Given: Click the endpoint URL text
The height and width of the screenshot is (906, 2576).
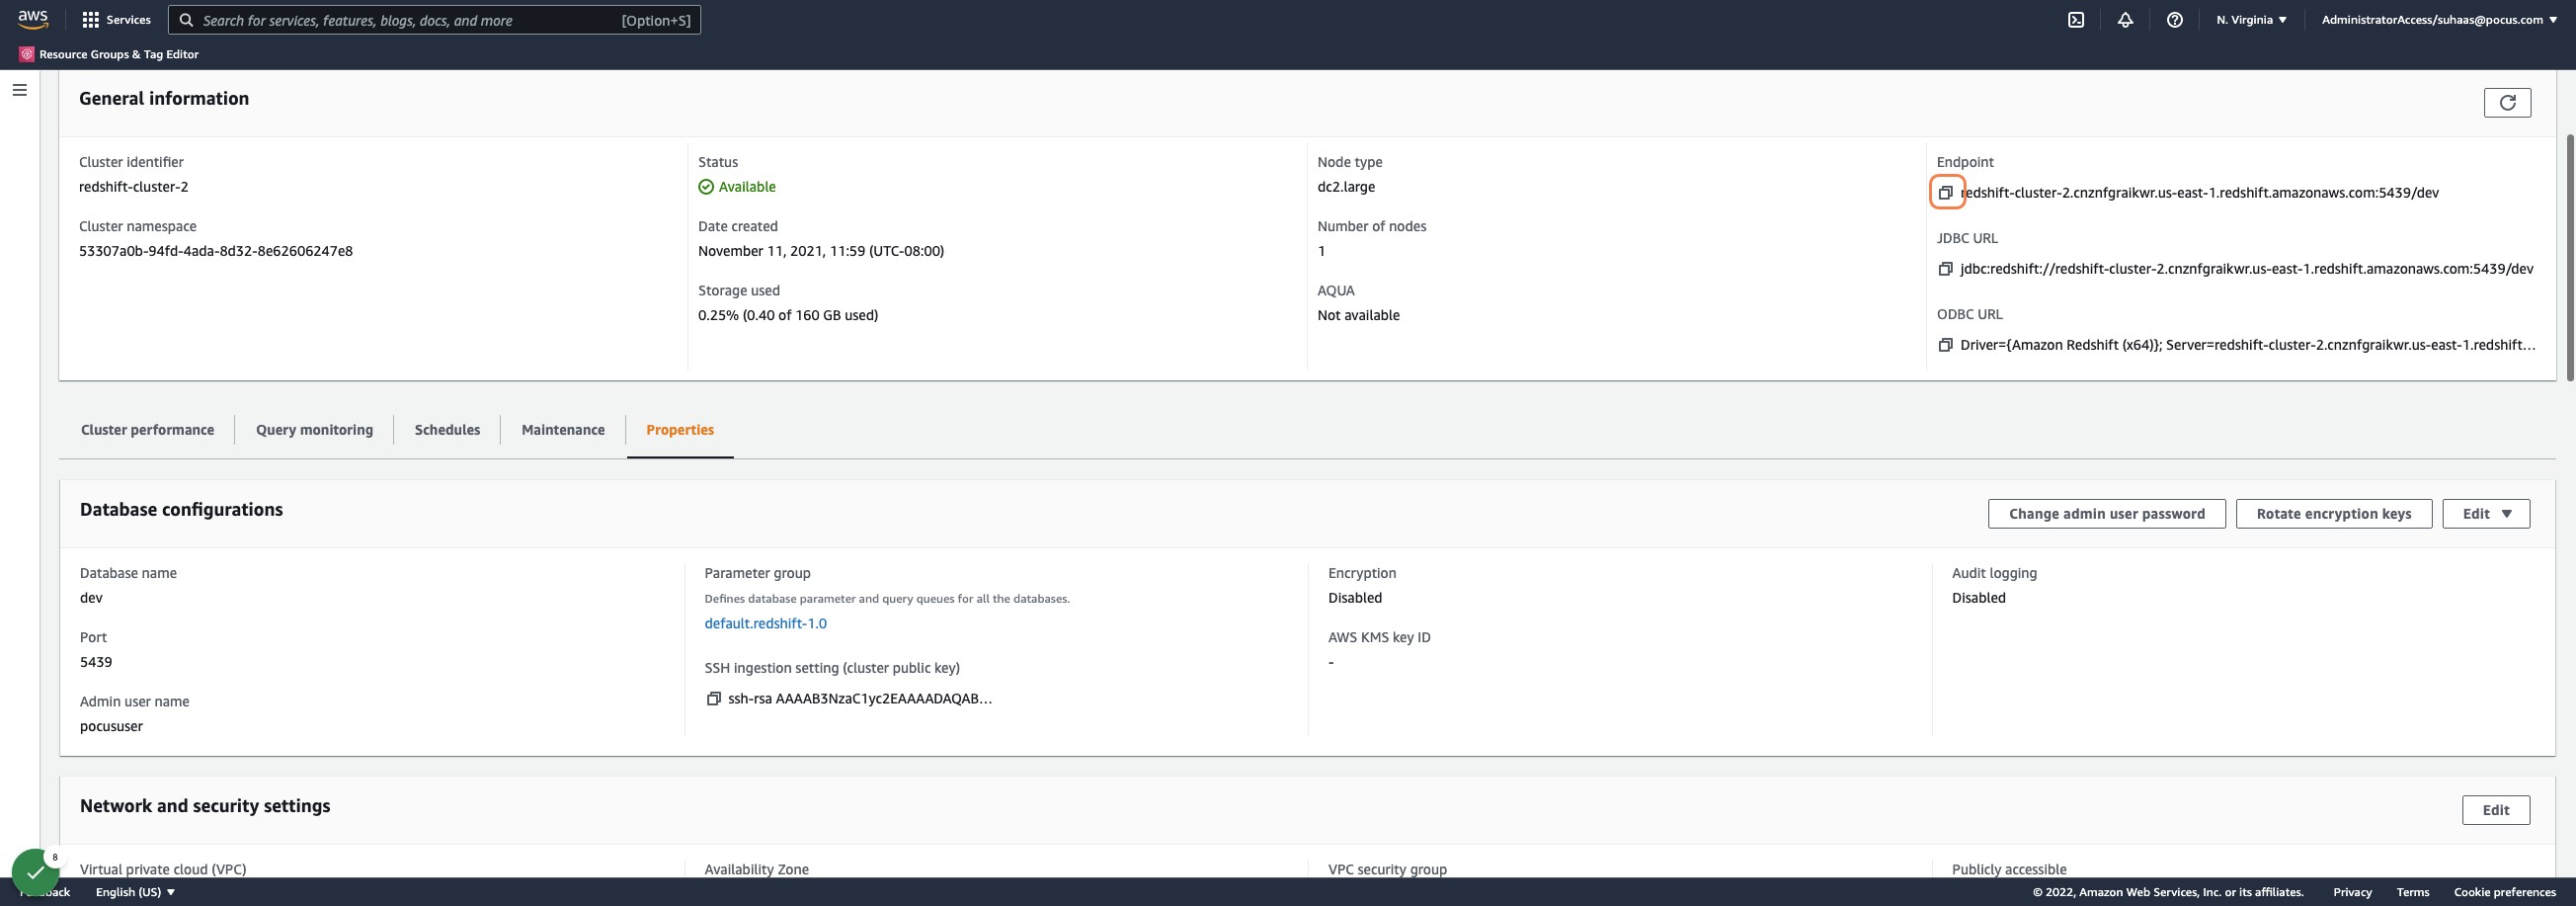Looking at the screenshot, I should [2199, 193].
